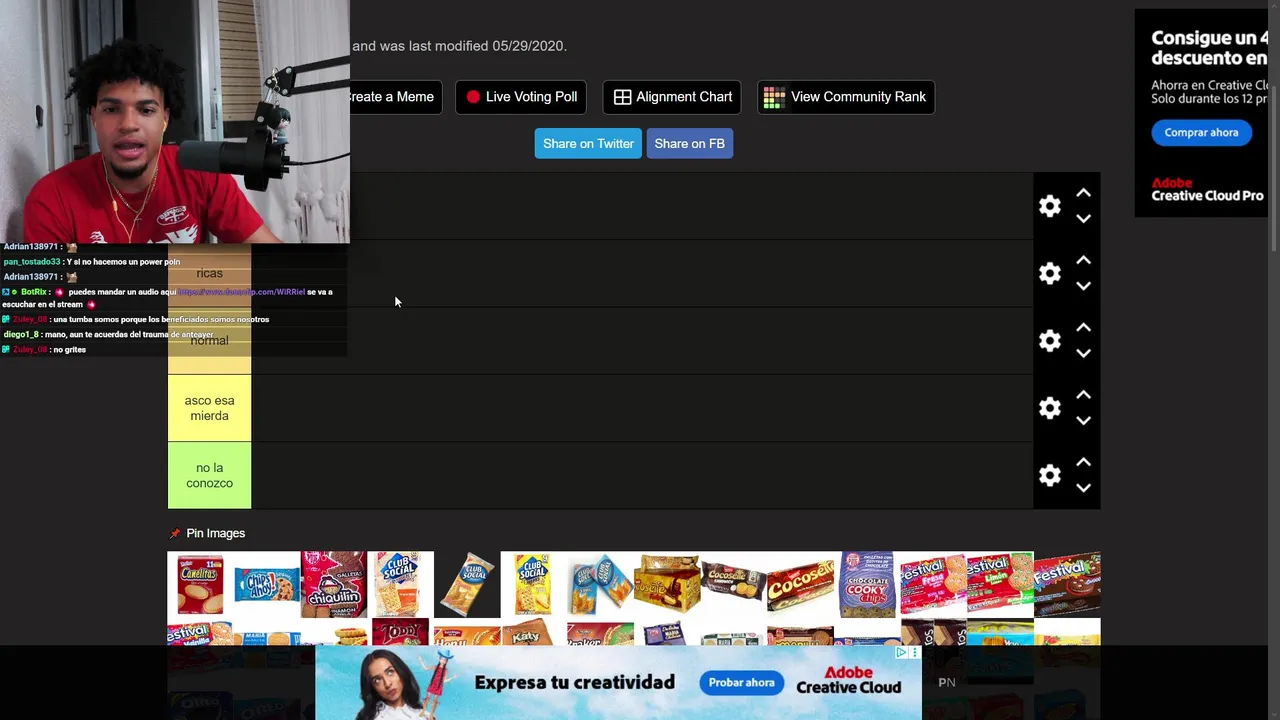The height and width of the screenshot is (720, 1280).
Task: Move 'asco esa mierda' tier up
Action: [x=1083, y=395]
